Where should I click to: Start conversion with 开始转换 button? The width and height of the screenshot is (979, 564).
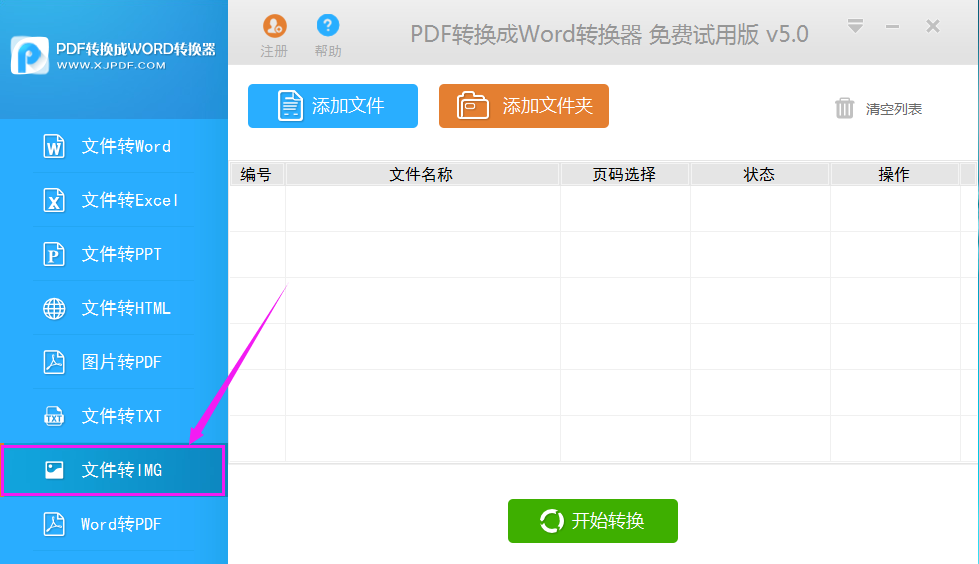593,521
